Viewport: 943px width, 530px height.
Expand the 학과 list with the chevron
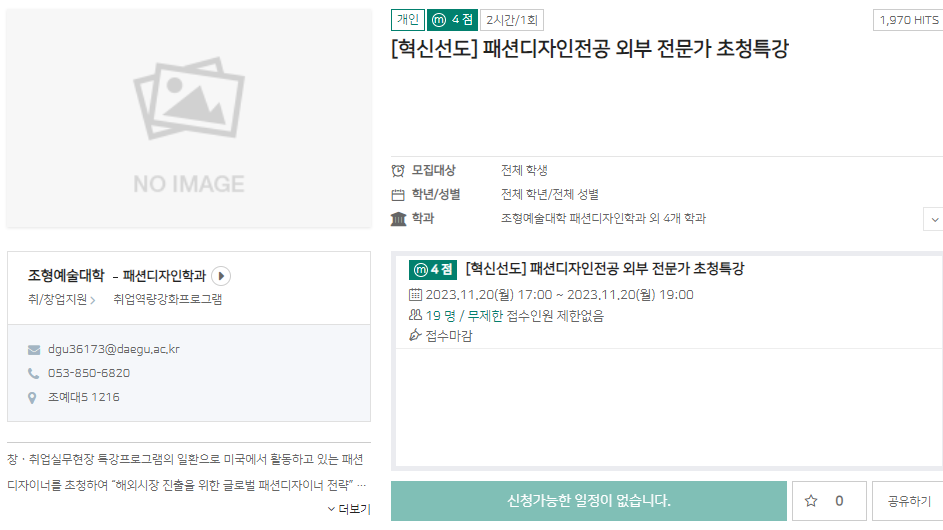coord(934,219)
